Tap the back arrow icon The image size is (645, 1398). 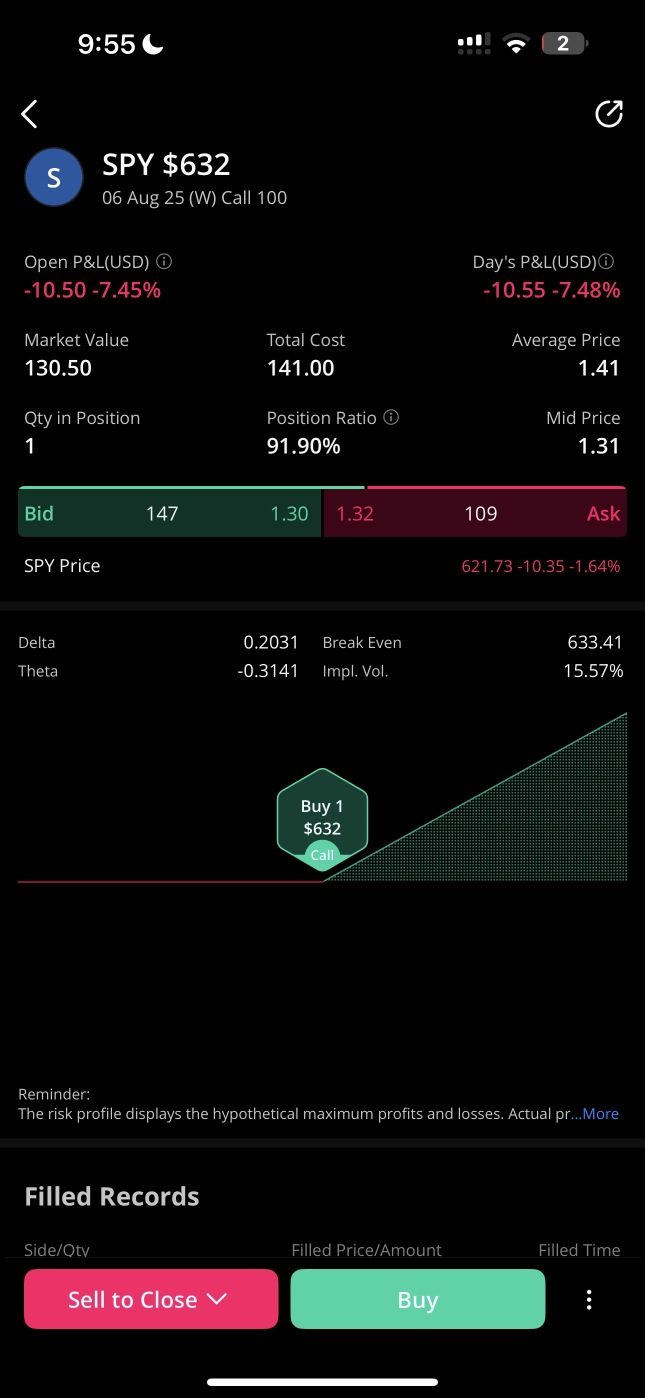point(29,114)
